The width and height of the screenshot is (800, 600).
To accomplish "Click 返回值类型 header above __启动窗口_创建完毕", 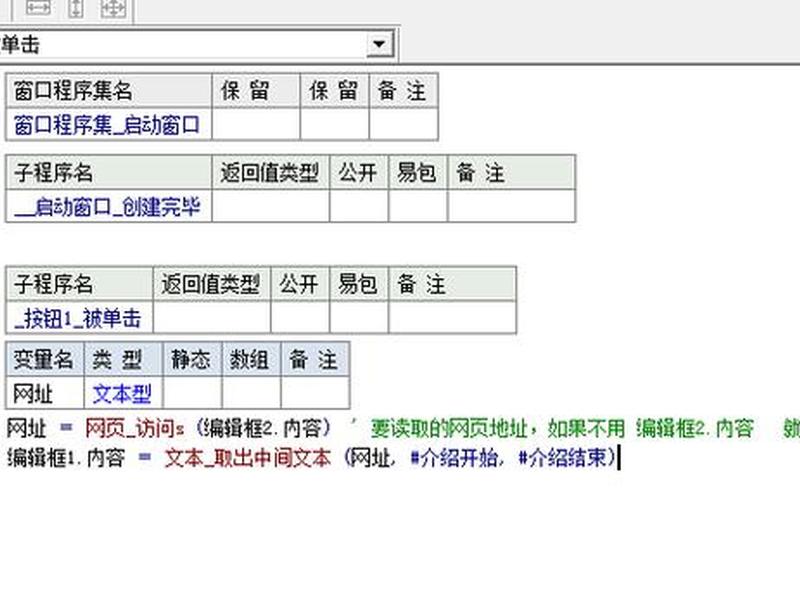I will tap(270, 172).
